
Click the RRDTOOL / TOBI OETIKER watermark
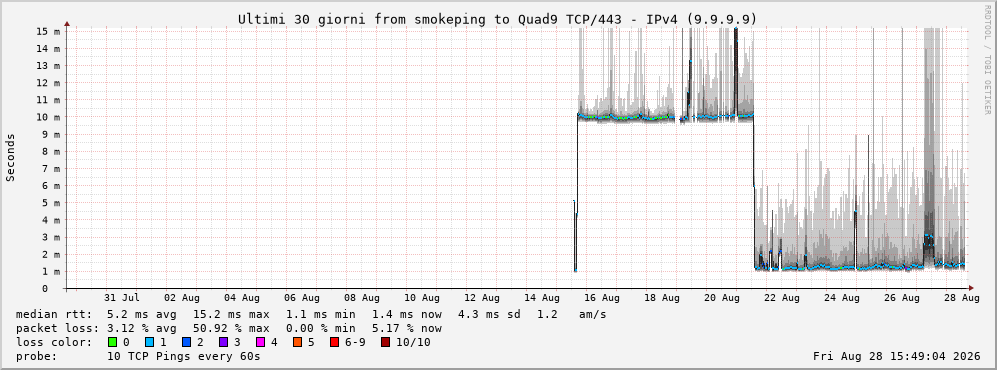click(x=987, y=59)
